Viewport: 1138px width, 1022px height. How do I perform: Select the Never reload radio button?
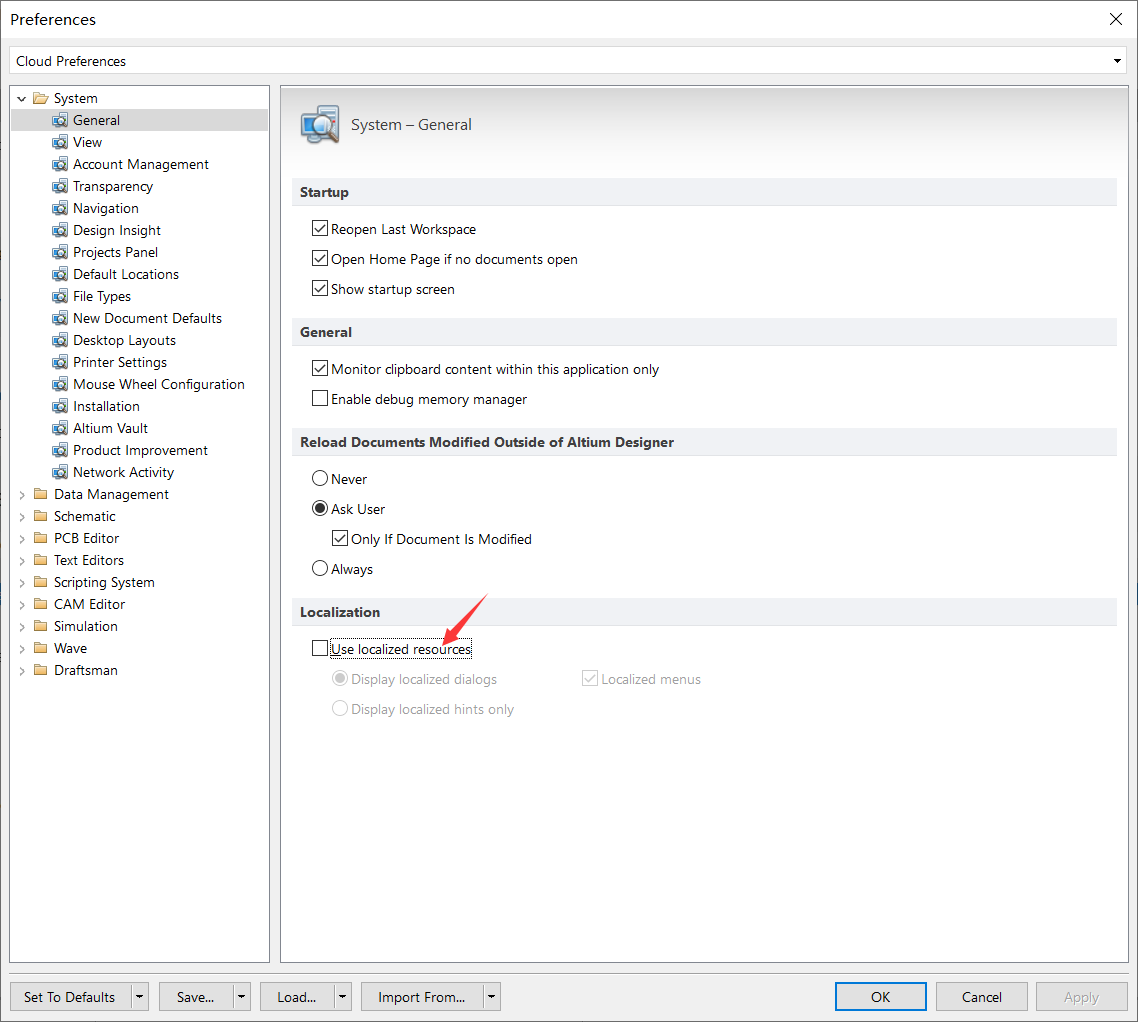coord(319,478)
